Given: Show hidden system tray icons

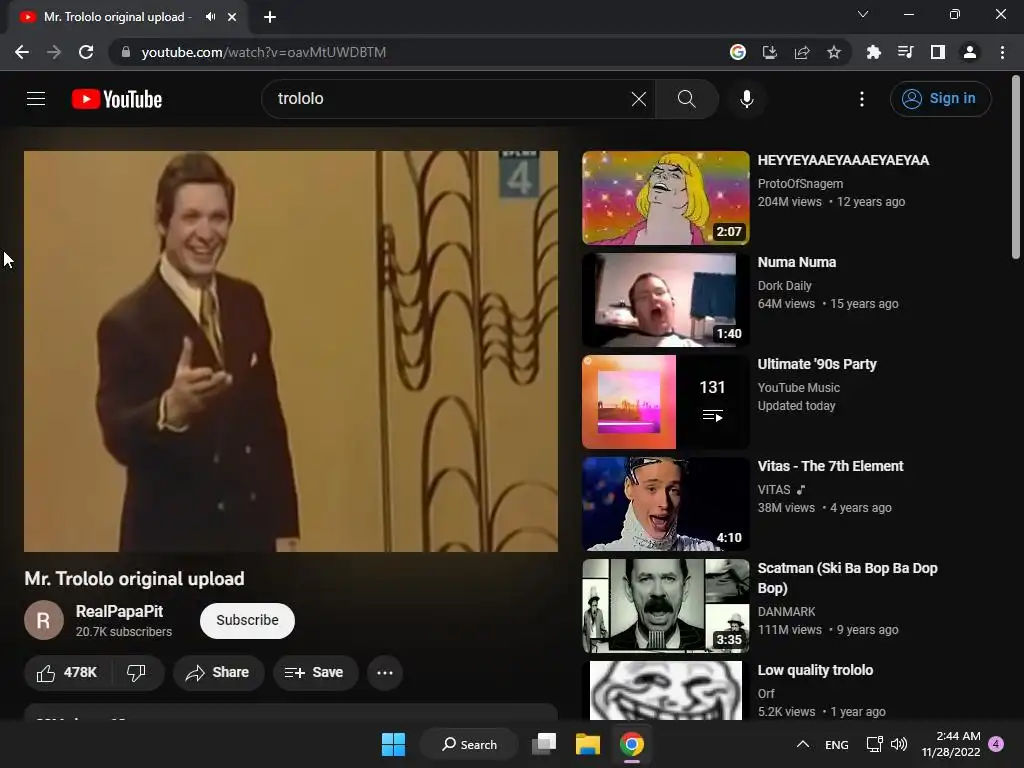Looking at the screenshot, I should (803, 744).
